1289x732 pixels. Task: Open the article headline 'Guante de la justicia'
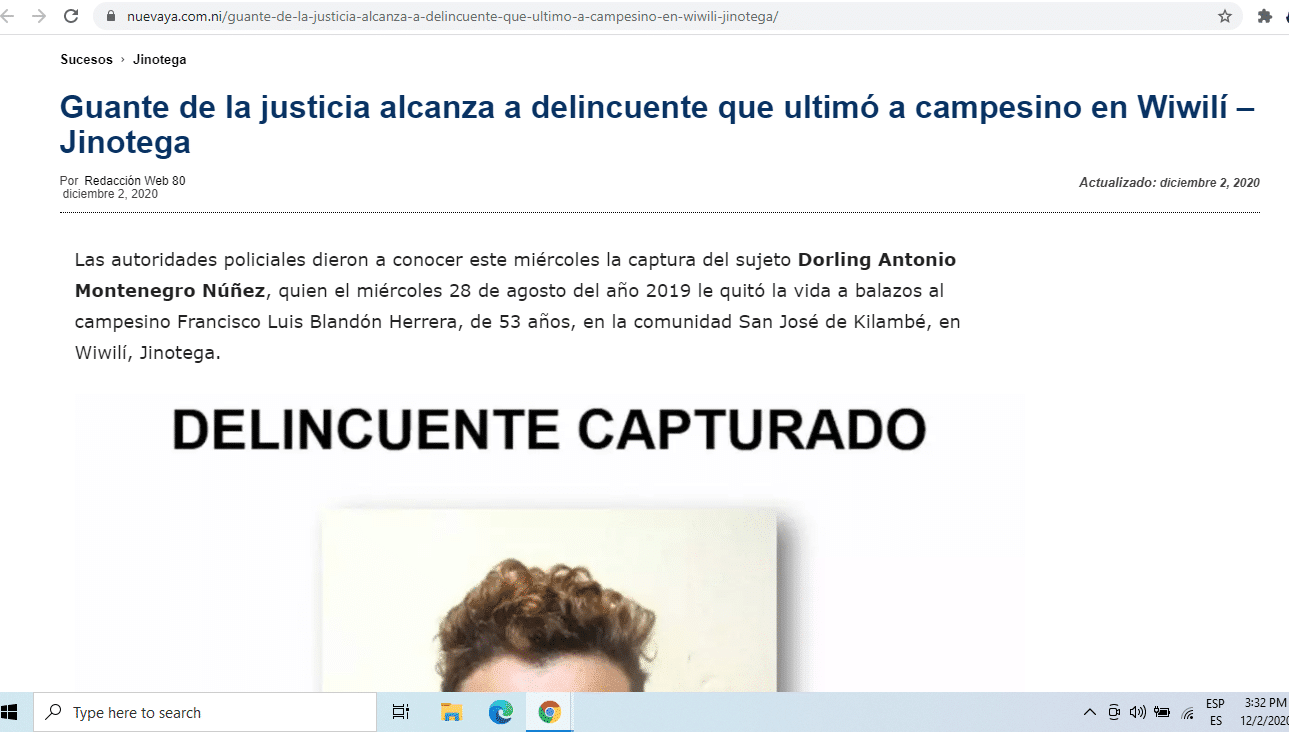pyautogui.click(x=657, y=125)
